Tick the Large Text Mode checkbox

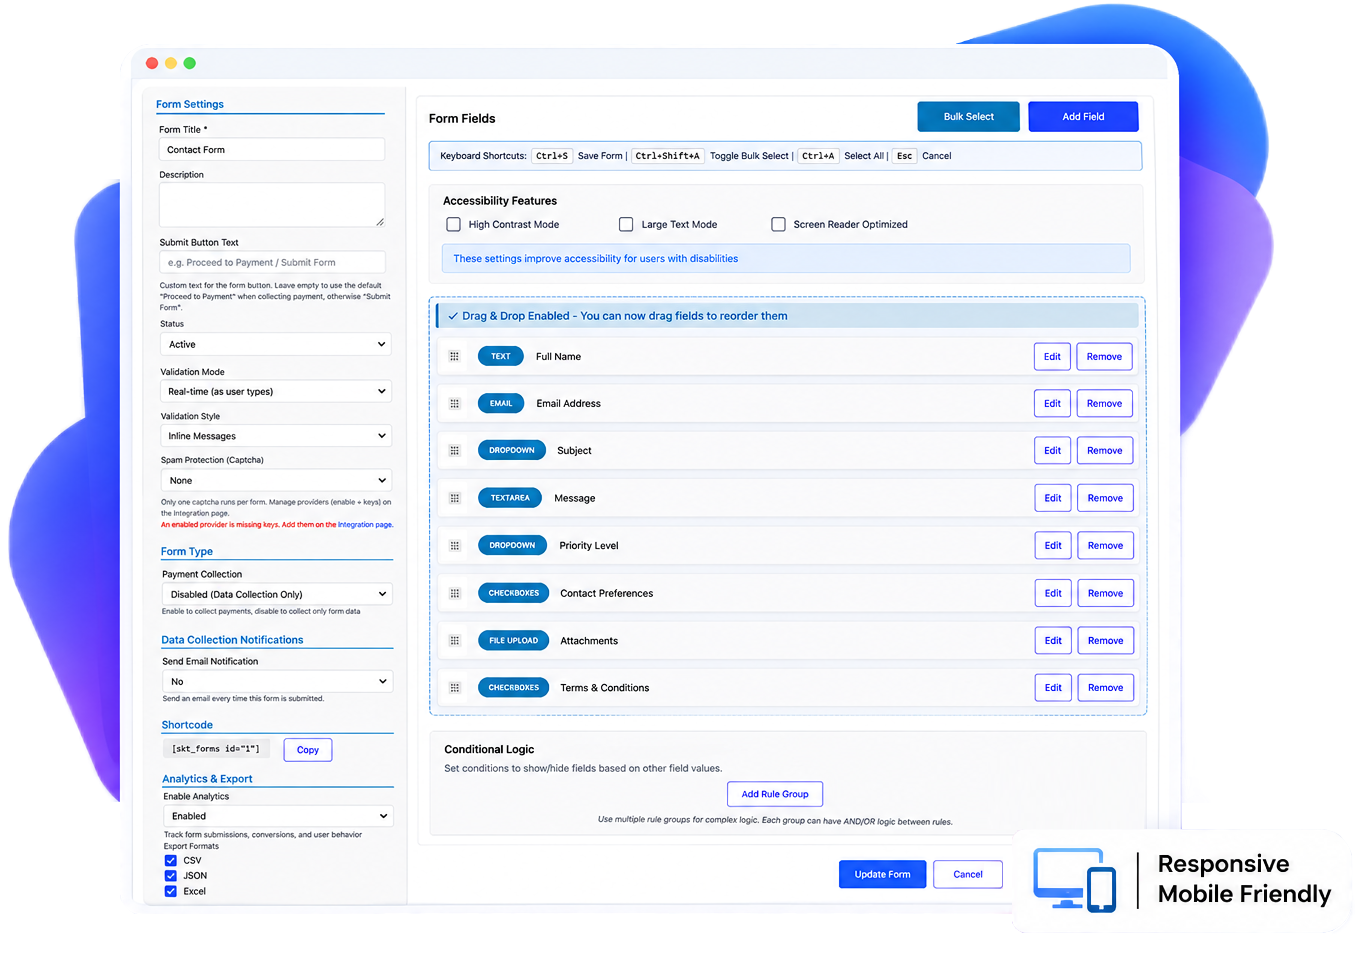click(x=626, y=225)
